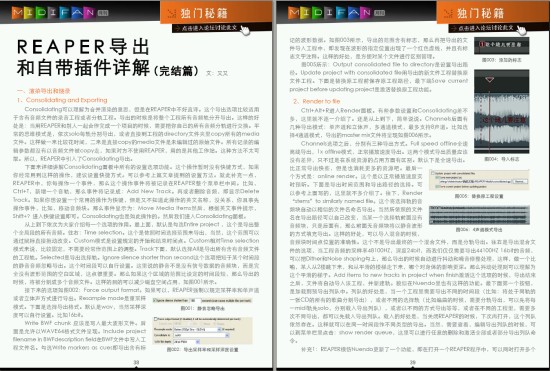The width and height of the screenshot is (550, 371).
Task: Click the figure 006 four-channel export image
Action: click(479, 215)
